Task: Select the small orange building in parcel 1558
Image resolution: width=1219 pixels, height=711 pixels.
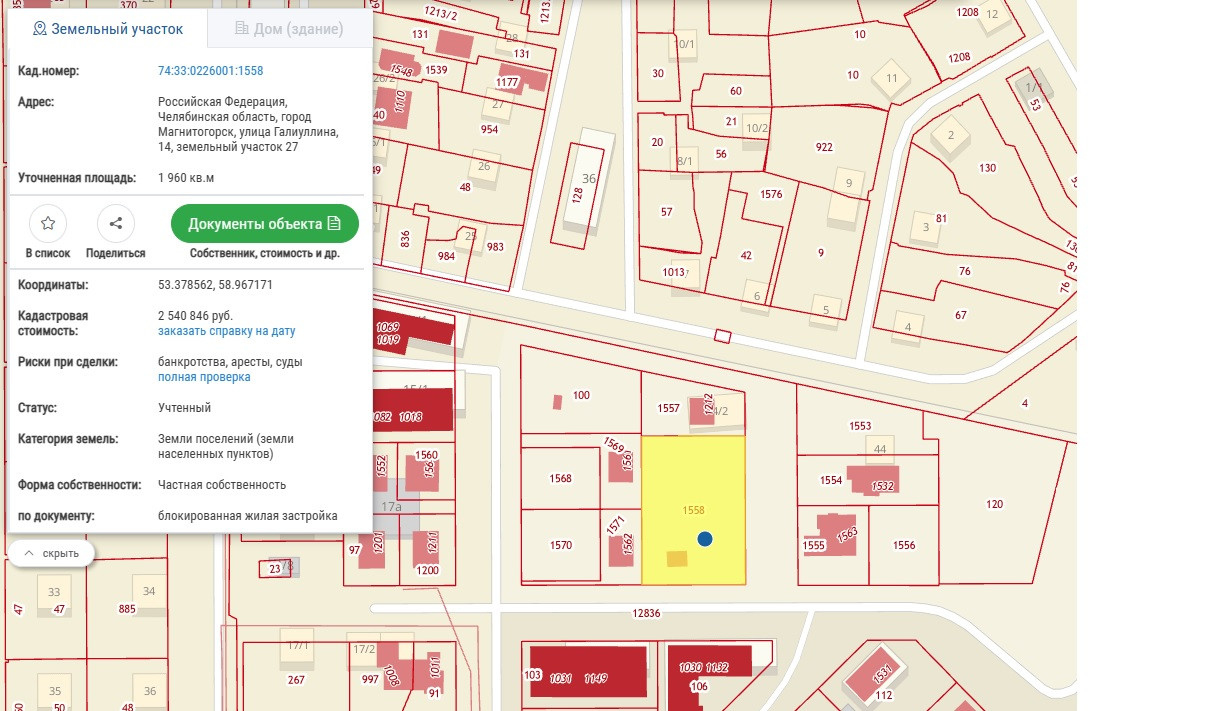Action: click(677, 559)
